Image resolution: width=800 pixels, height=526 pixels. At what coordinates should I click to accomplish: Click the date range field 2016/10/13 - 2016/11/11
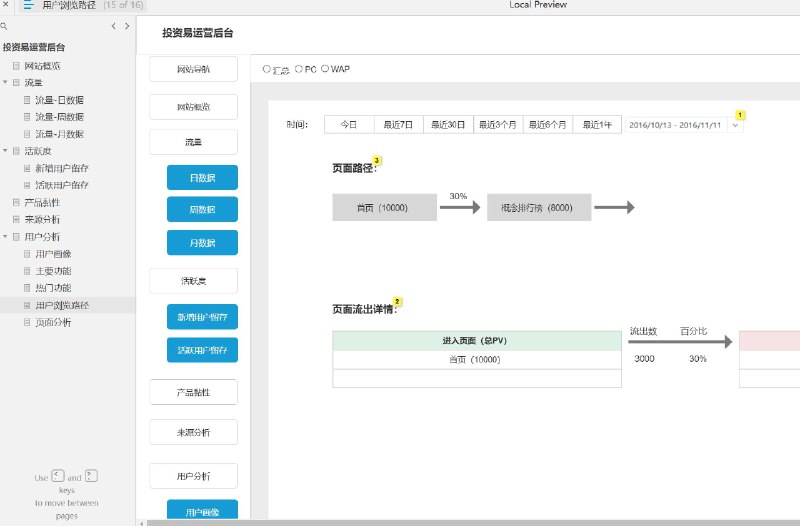(675, 125)
